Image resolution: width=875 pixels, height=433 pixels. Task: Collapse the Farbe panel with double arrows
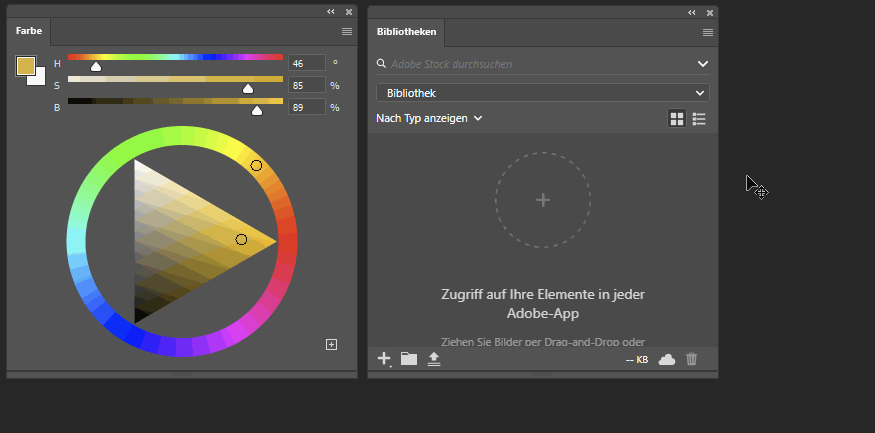[331, 12]
